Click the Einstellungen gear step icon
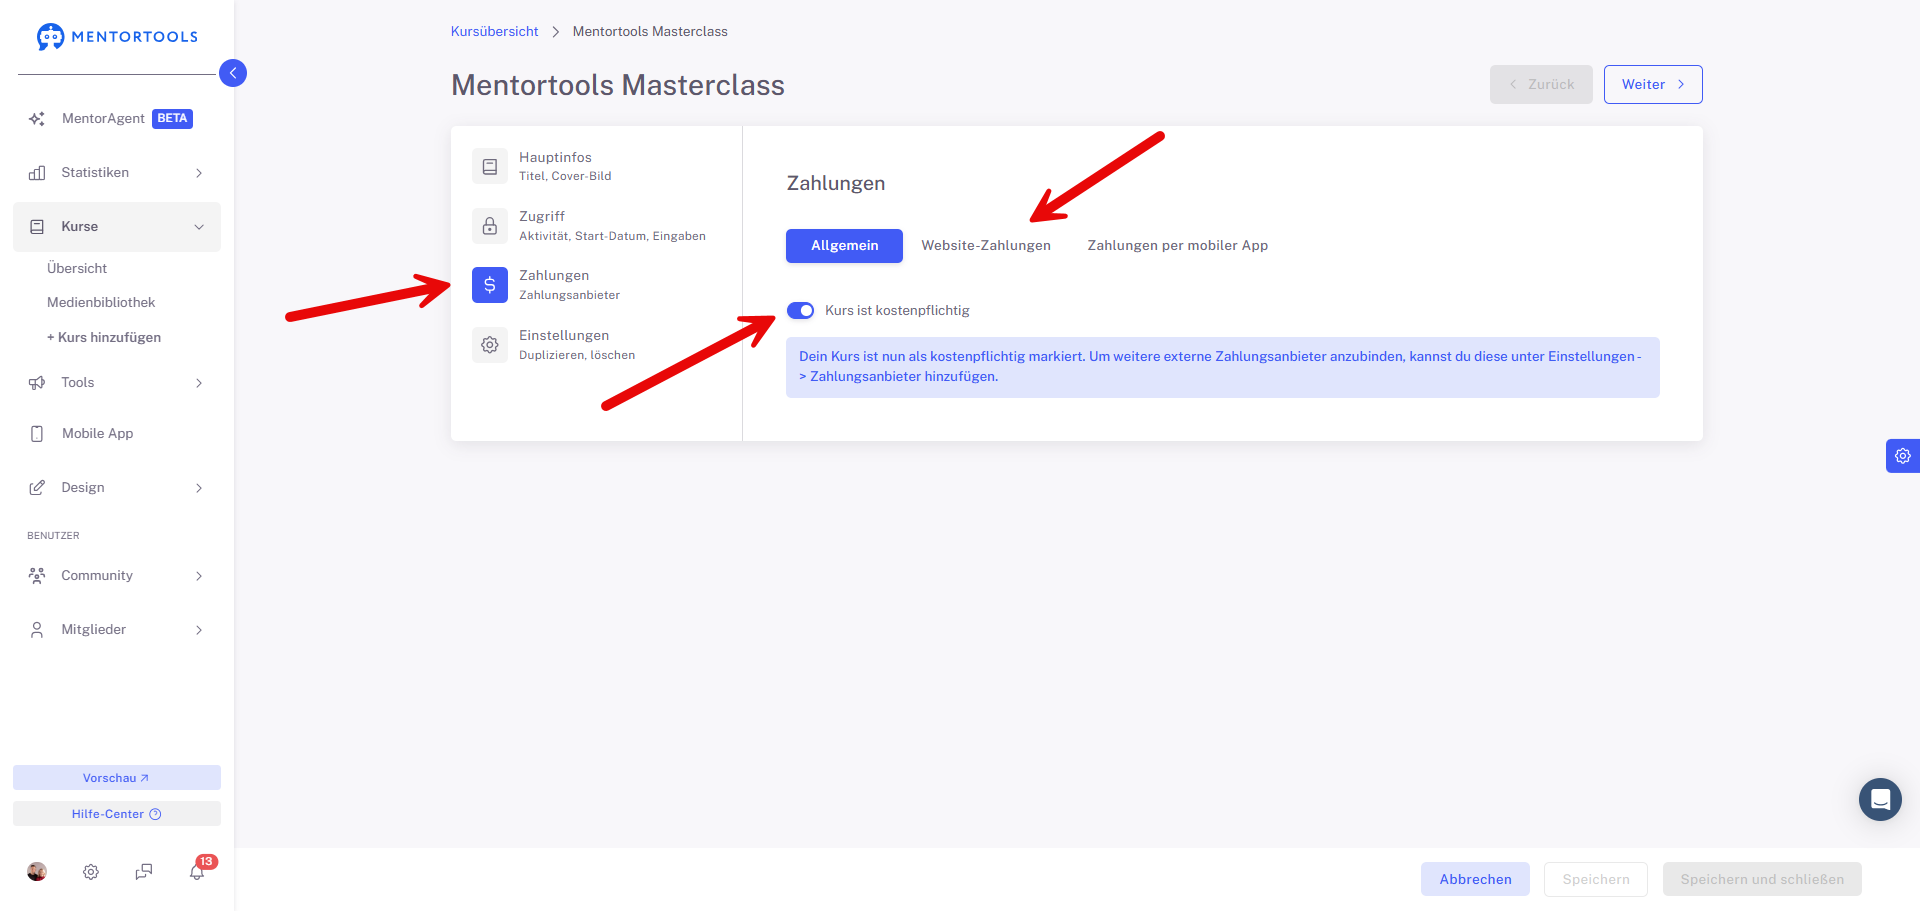 [490, 345]
